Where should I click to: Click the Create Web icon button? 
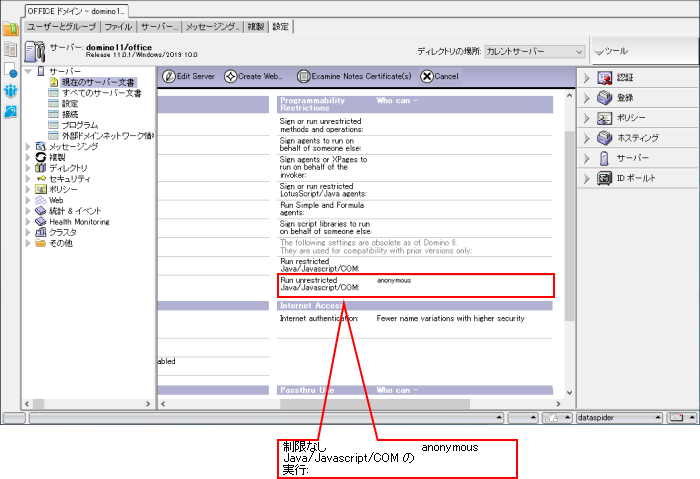click(x=230, y=77)
